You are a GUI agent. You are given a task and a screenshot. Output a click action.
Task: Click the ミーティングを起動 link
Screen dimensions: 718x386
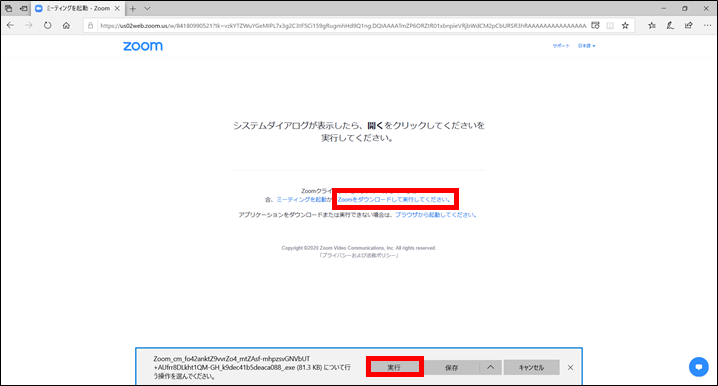point(303,200)
